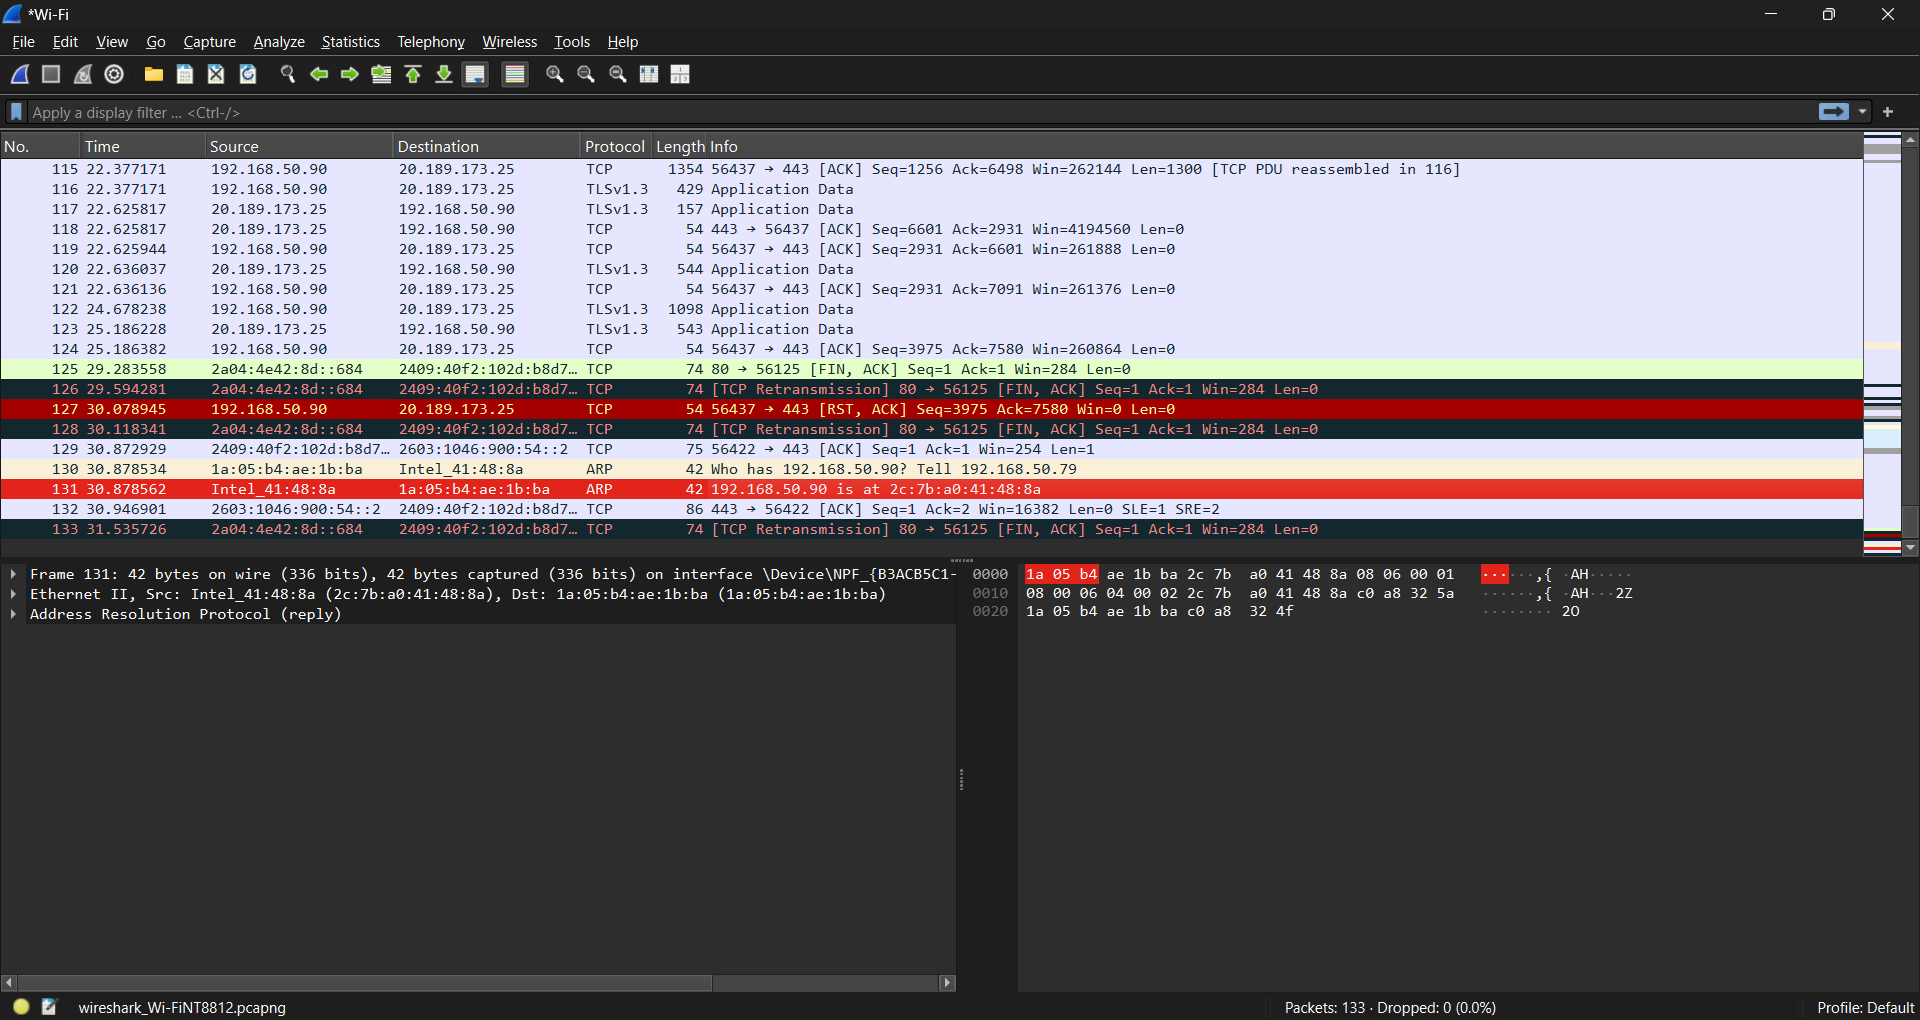Select packet 132 ACK with SLE row
Viewport: 1920px width, 1020px height.
(931, 509)
